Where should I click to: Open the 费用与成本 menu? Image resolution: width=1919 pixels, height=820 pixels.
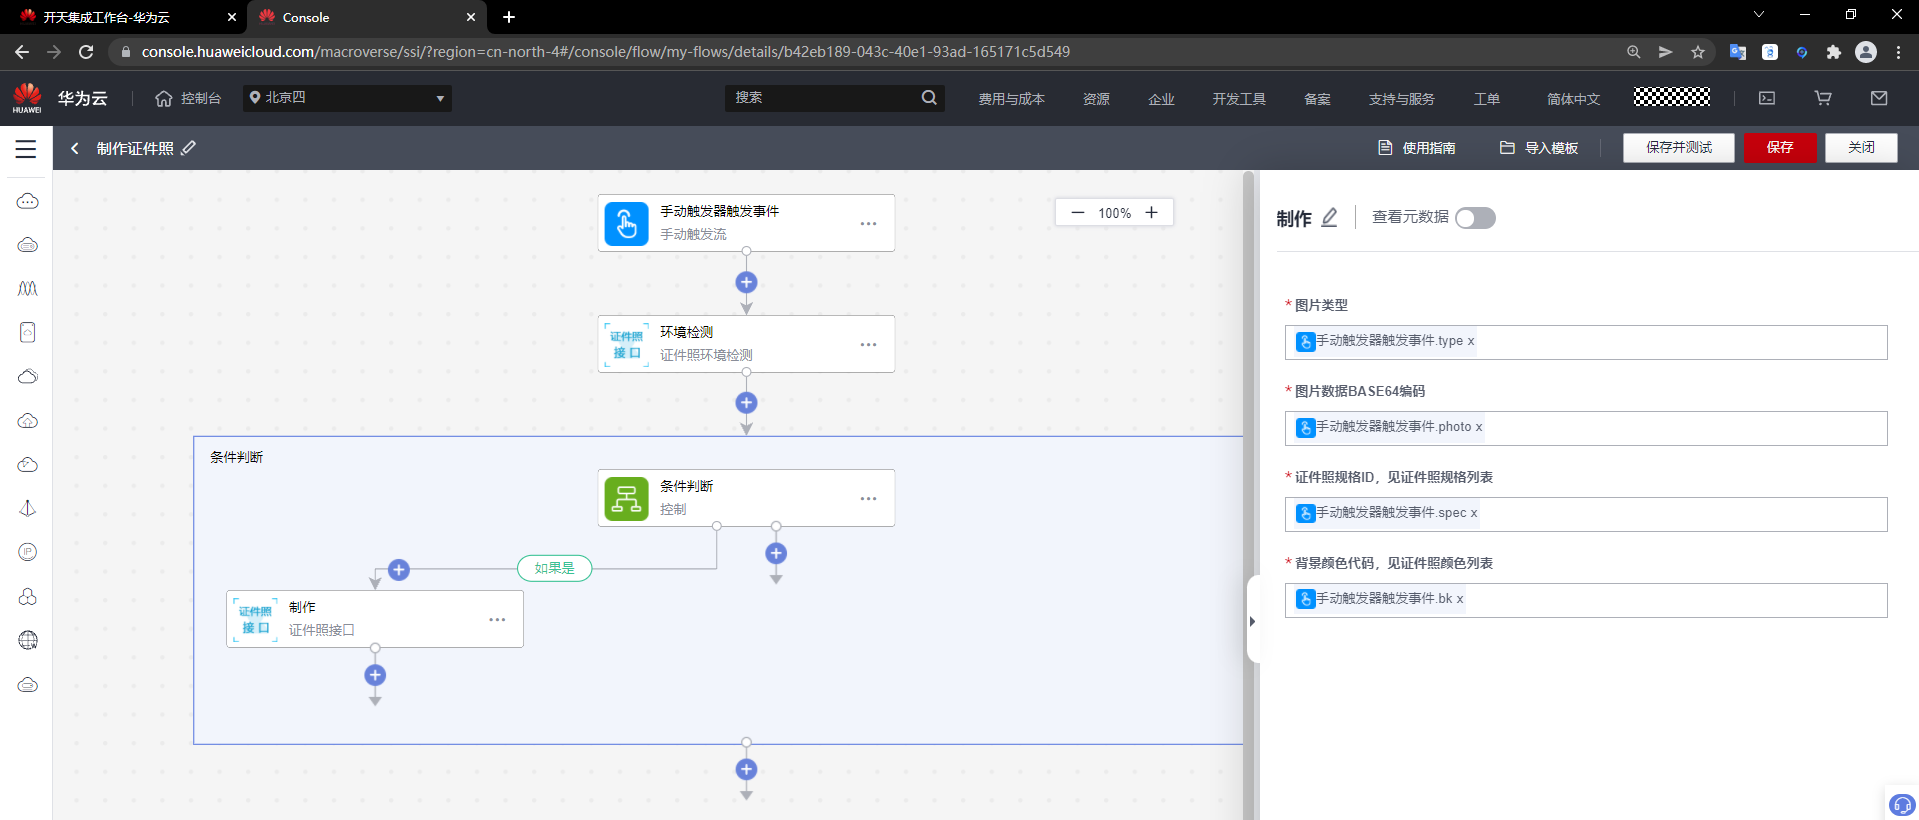[x=1011, y=99]
